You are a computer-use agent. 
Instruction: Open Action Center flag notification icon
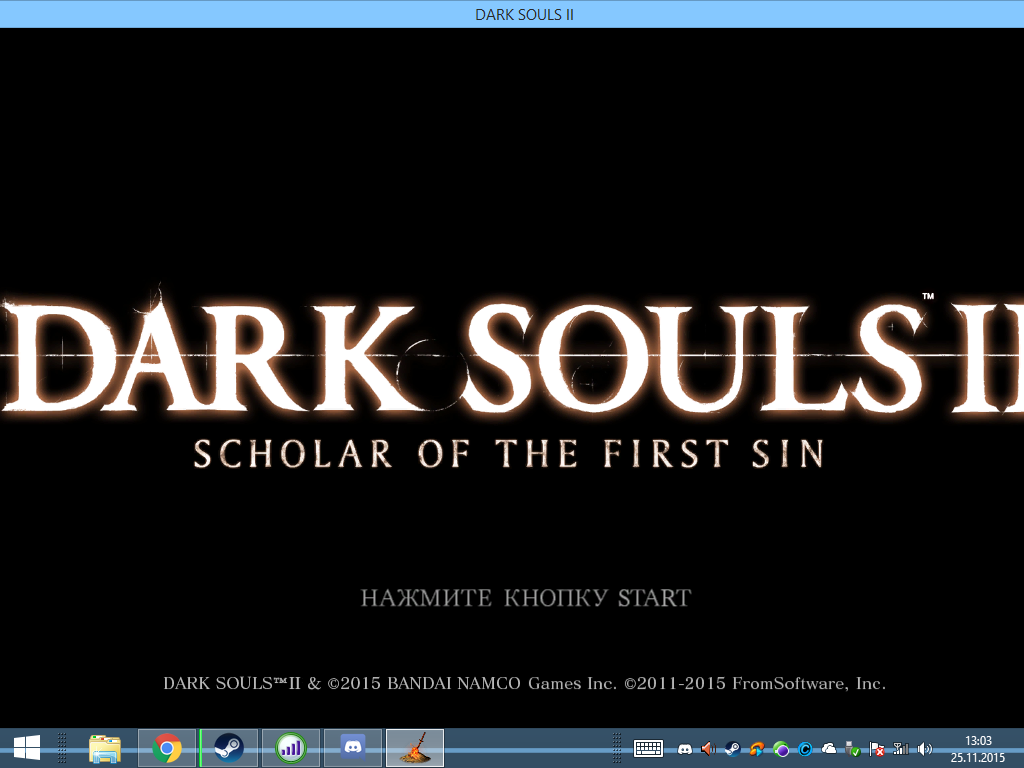877,749
